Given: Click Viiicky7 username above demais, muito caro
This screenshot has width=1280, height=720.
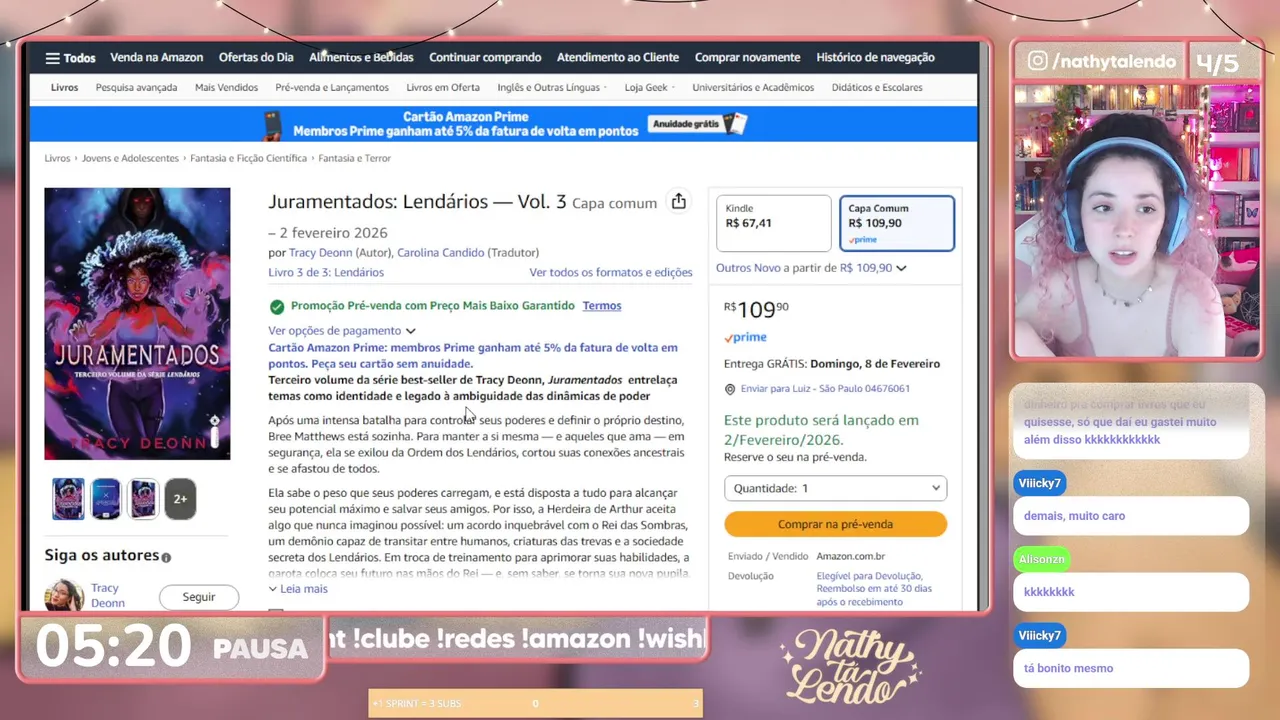Looking at the screenshot, I should [1039, 483].
